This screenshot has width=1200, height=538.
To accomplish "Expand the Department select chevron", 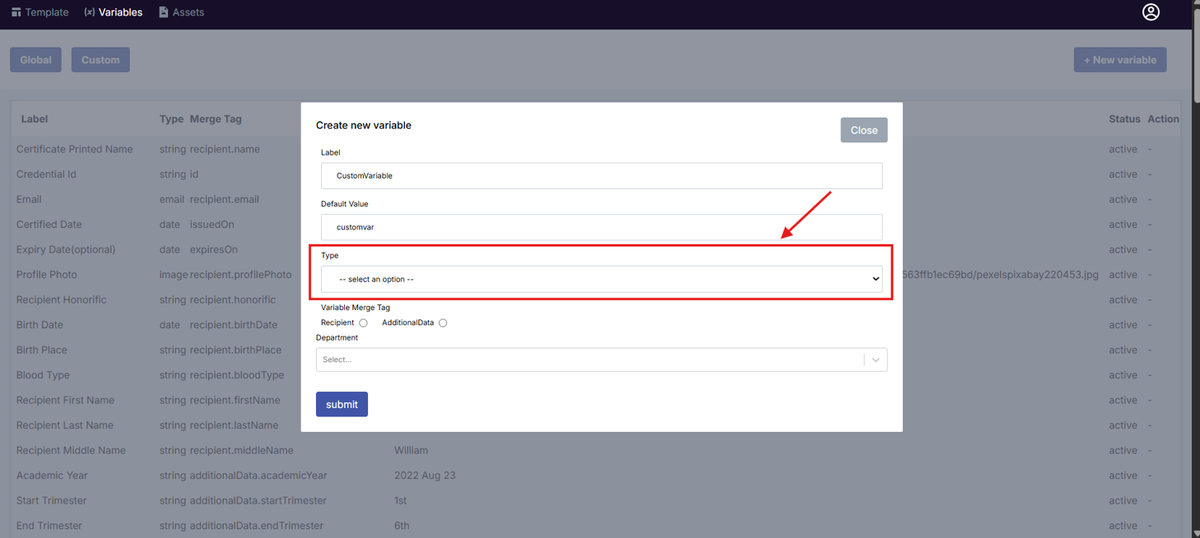I will coord(875,359).
